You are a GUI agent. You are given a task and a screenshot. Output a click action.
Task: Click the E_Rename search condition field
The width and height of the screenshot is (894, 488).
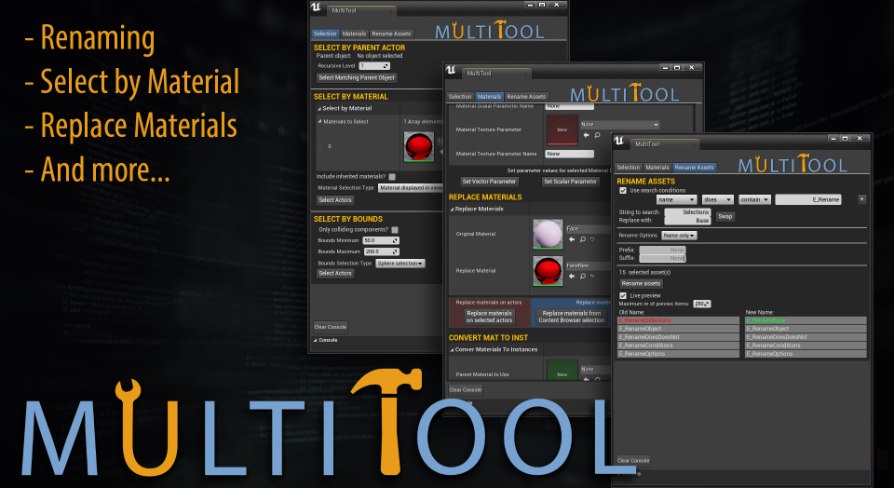point(808,200)
